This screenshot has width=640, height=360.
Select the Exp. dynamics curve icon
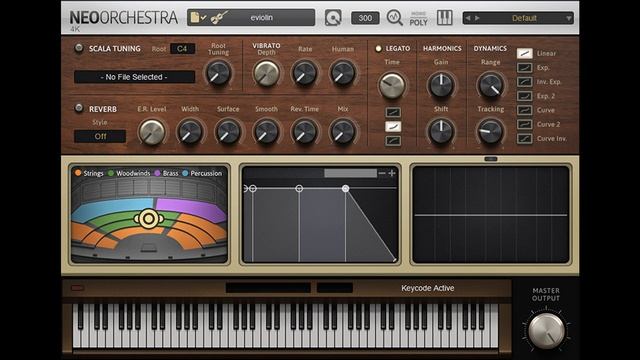(x=524, y=68)
